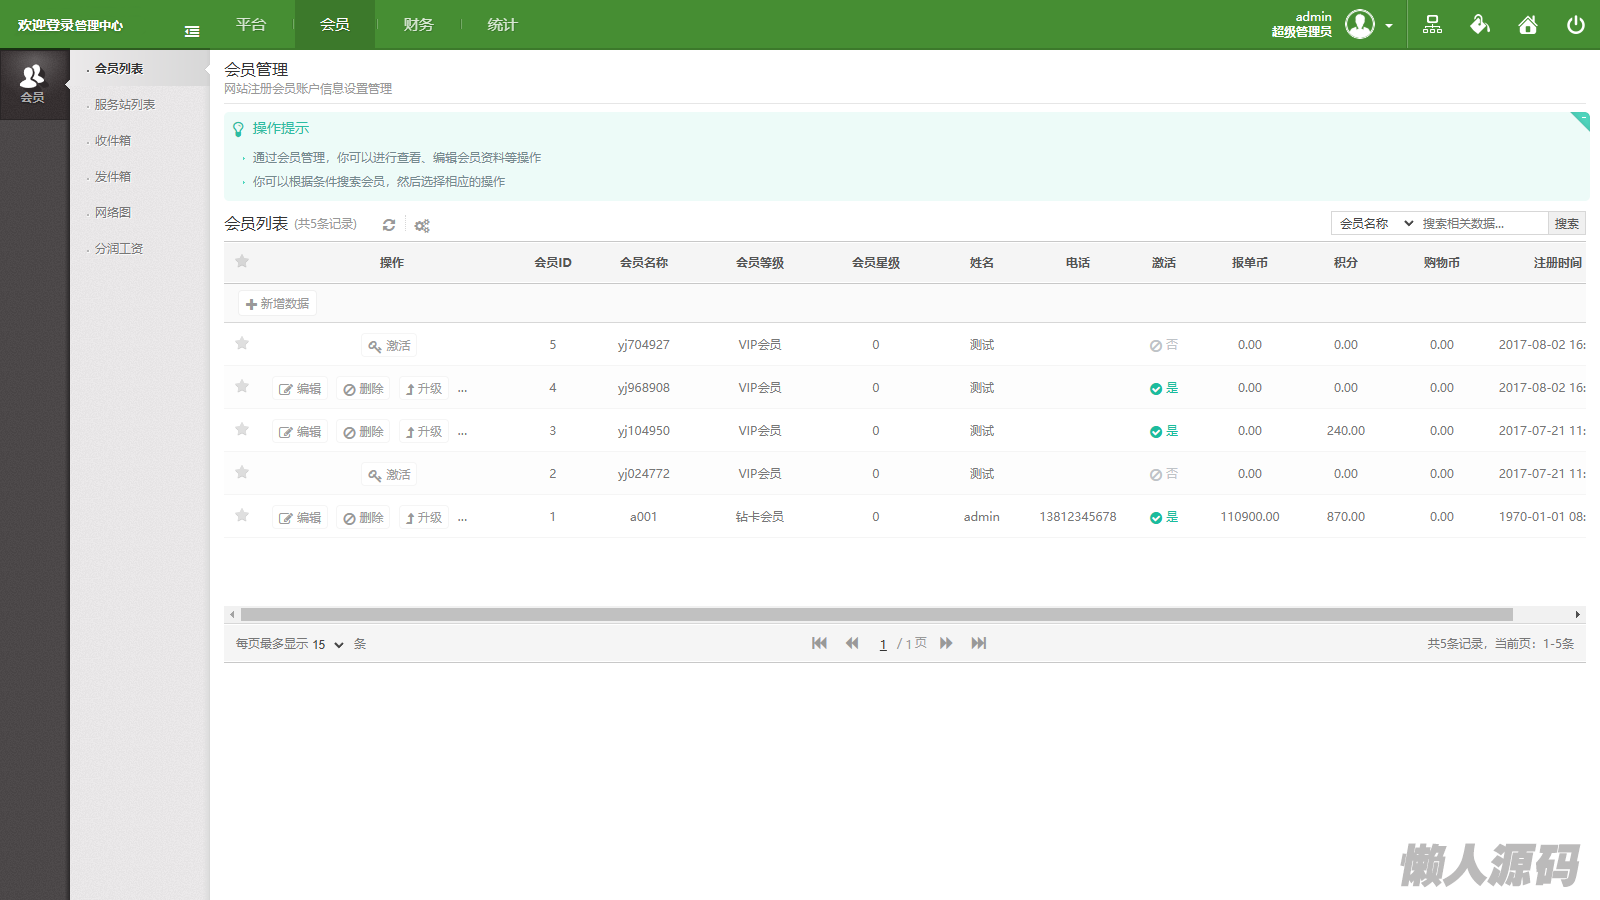Toggle the star for member a001

pyautogui.click(x=242, y=516)
